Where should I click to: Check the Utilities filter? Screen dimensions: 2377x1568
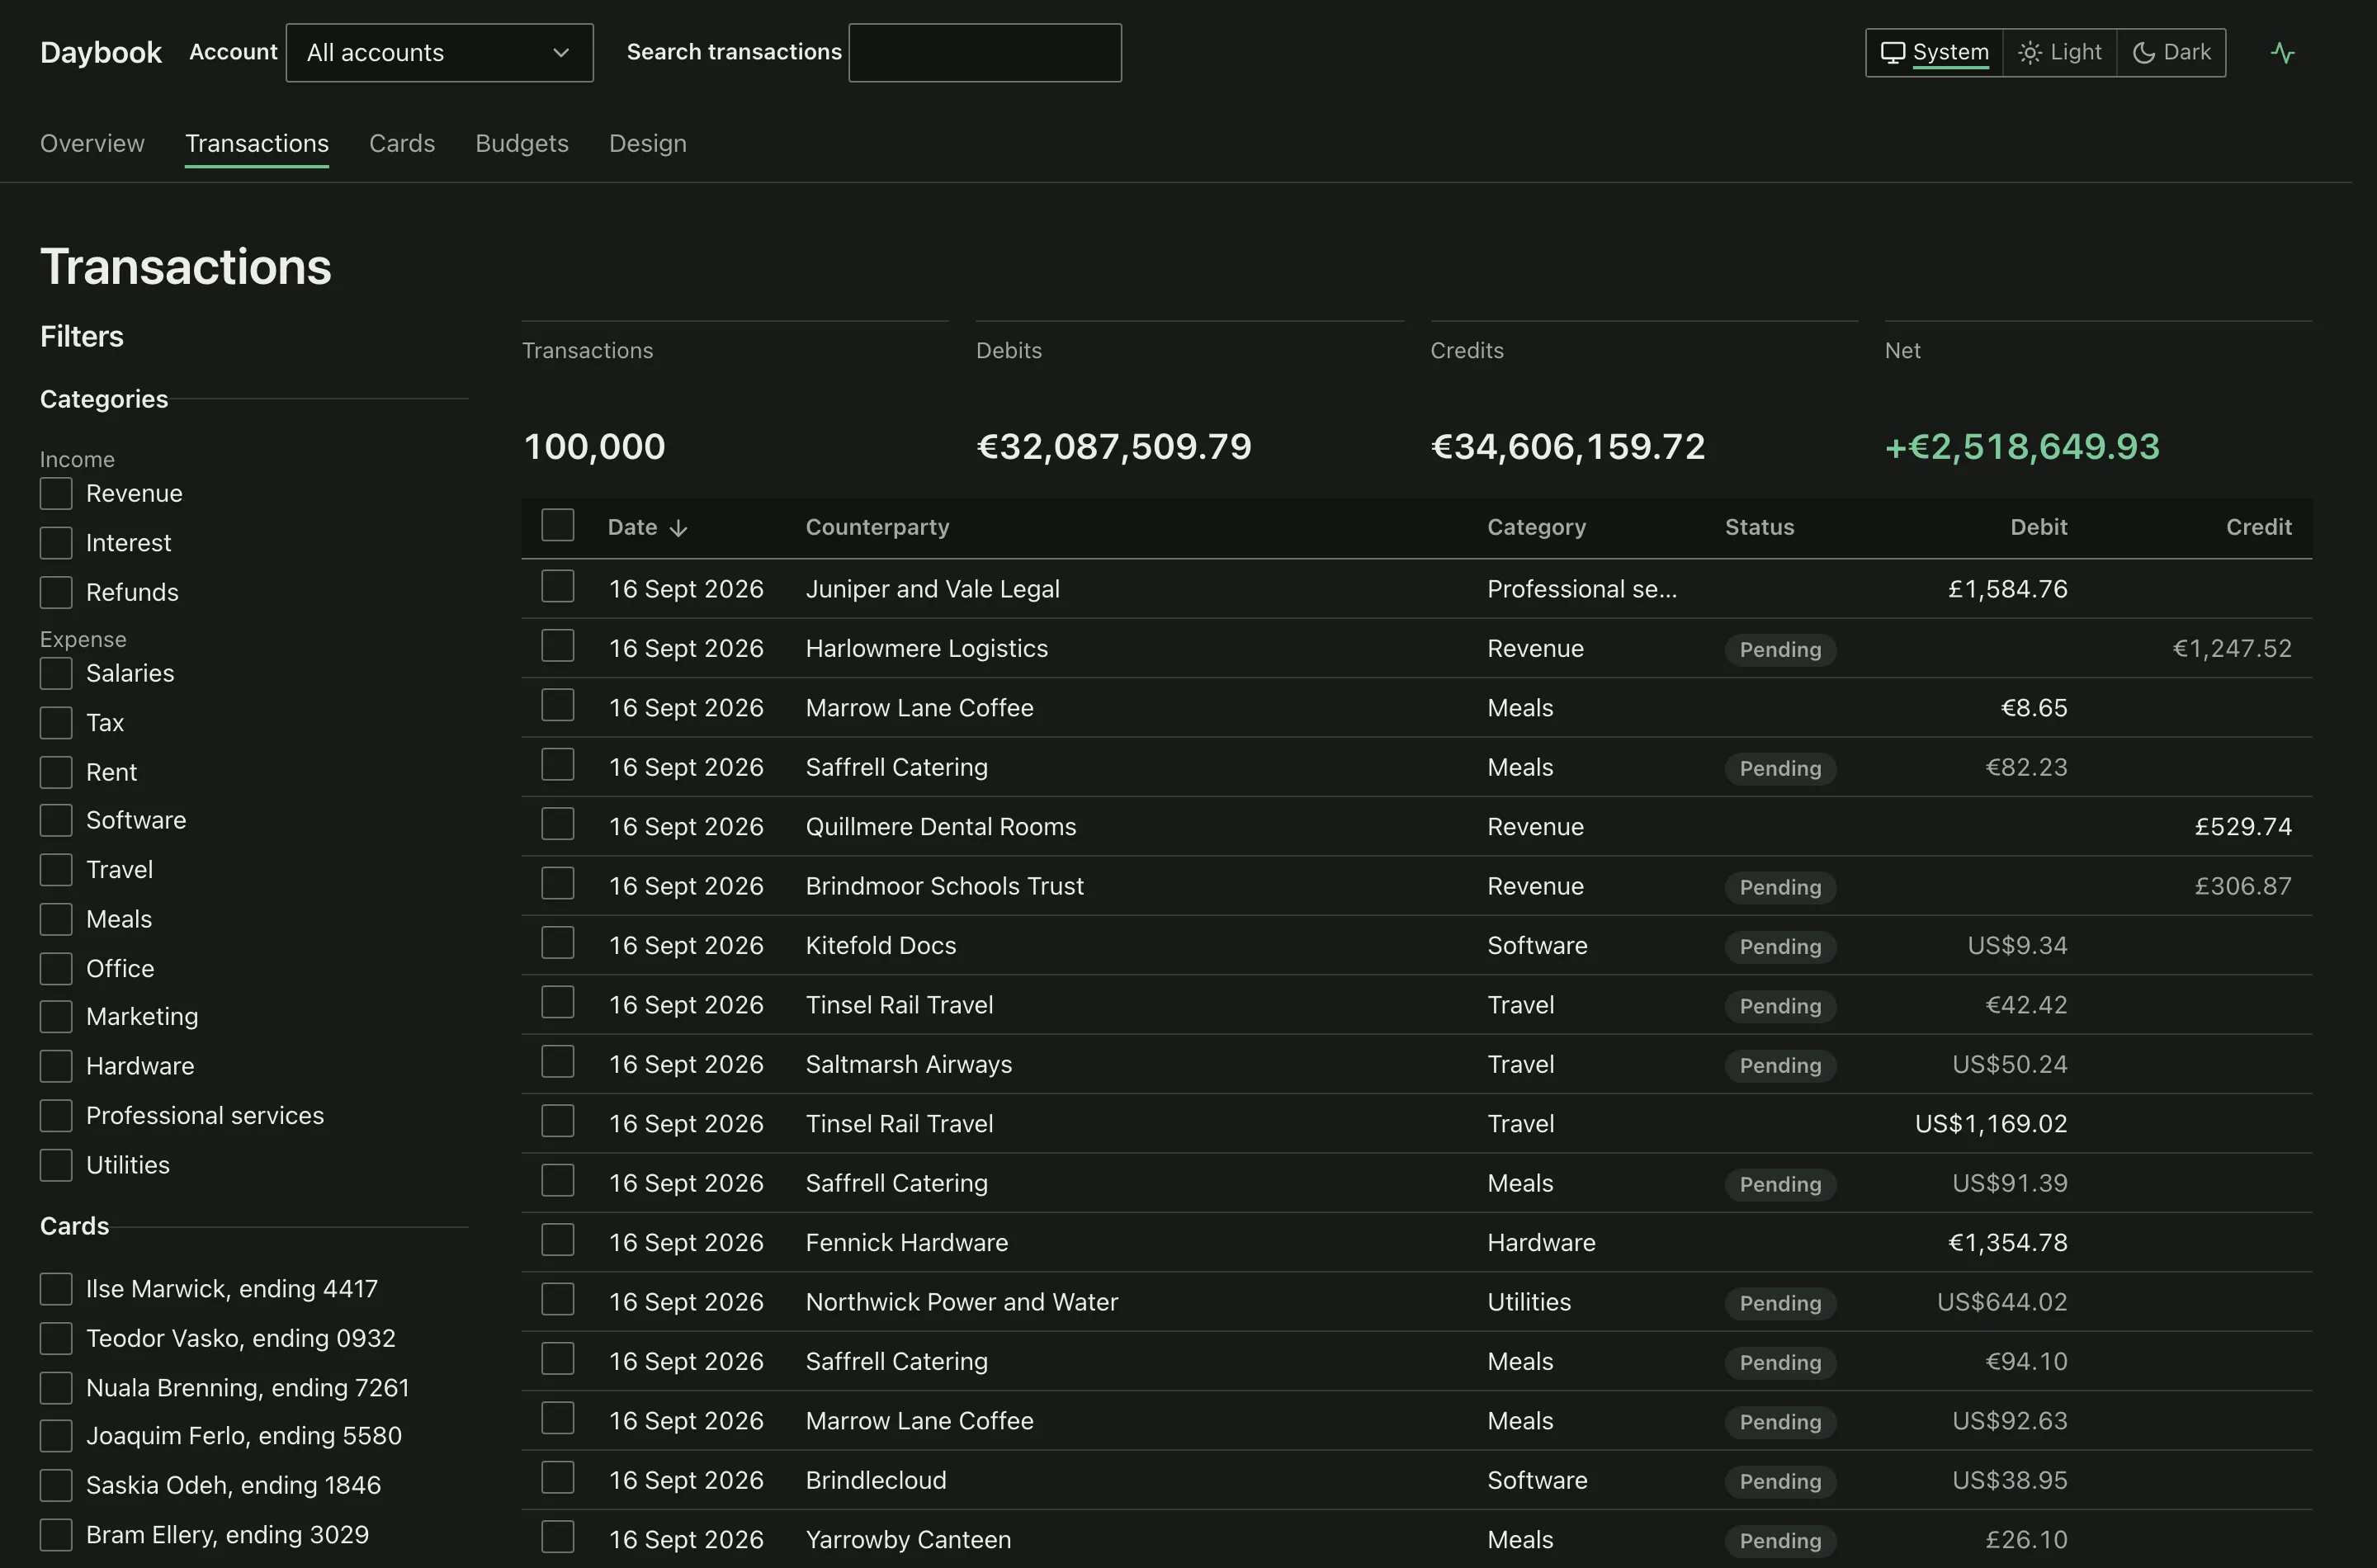pyautogui.click(x=56, y=1165)
